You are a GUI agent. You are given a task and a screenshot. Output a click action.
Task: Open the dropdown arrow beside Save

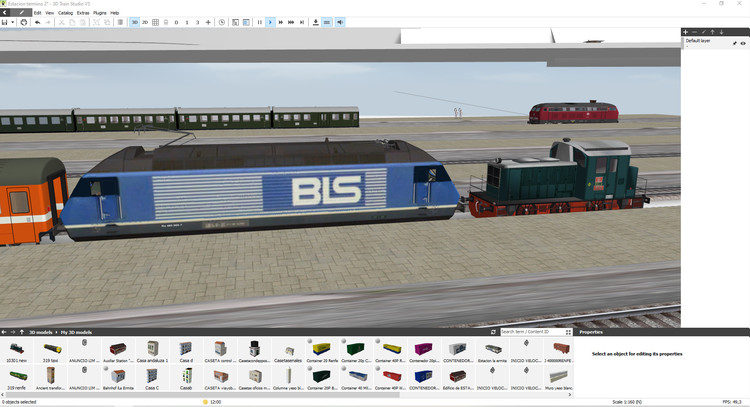click(12, 22)
